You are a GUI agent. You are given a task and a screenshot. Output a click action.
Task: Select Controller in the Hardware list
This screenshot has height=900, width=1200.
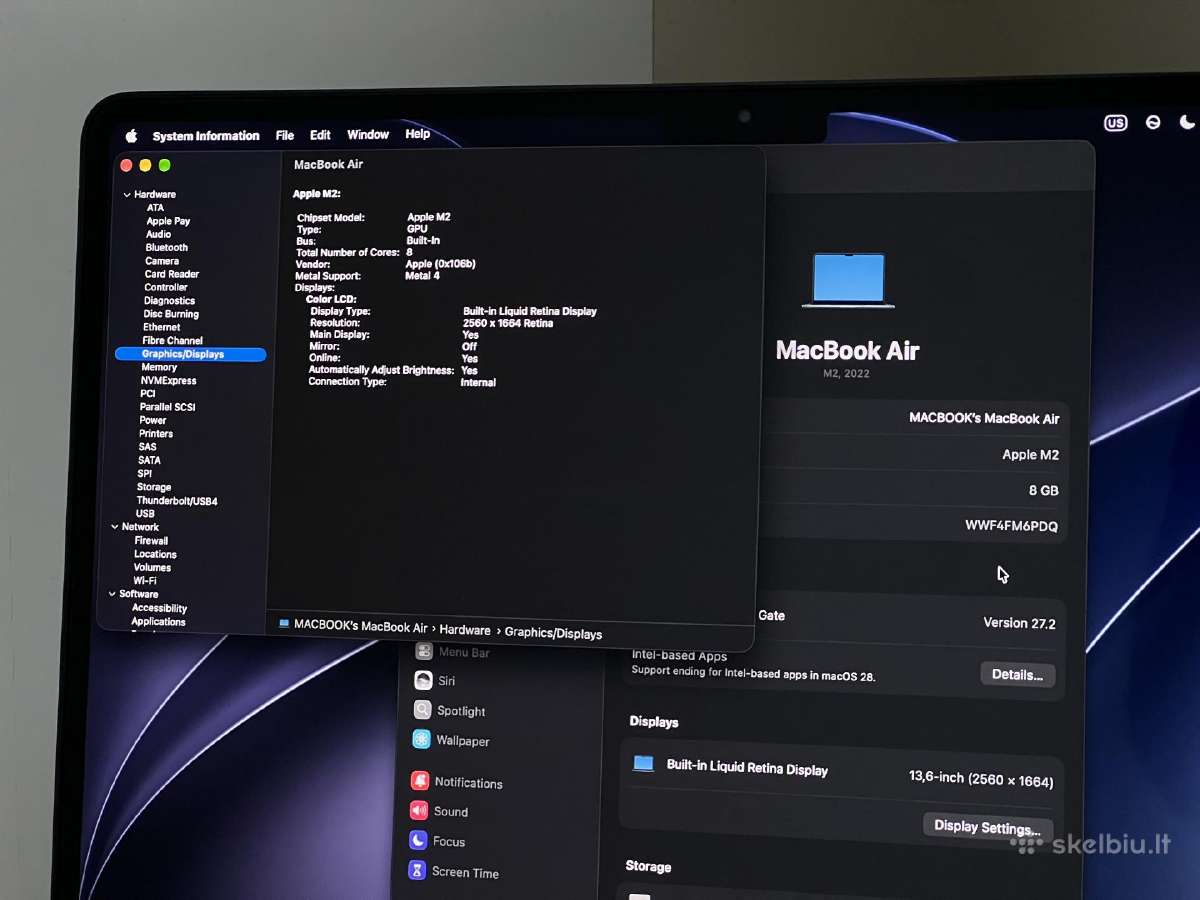166,287
